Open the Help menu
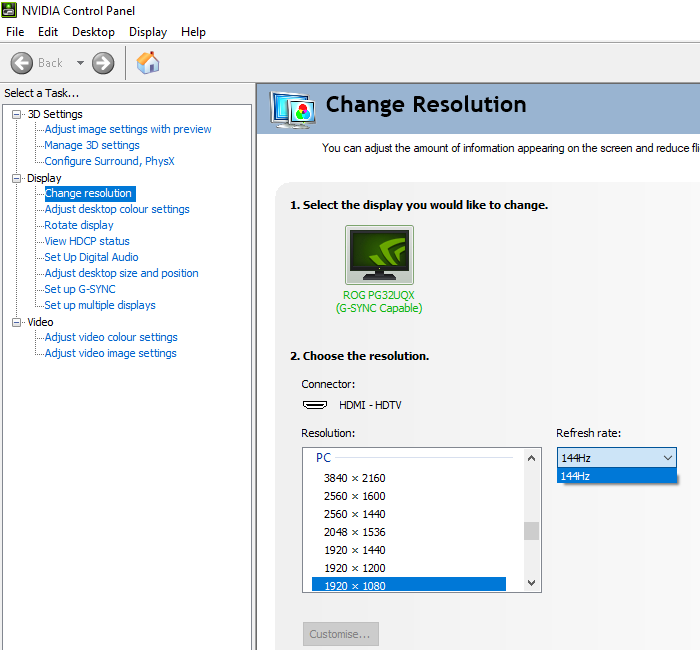The width and height of the screenshot is (700, 650). pyautogui.click(x=193, y=32)
